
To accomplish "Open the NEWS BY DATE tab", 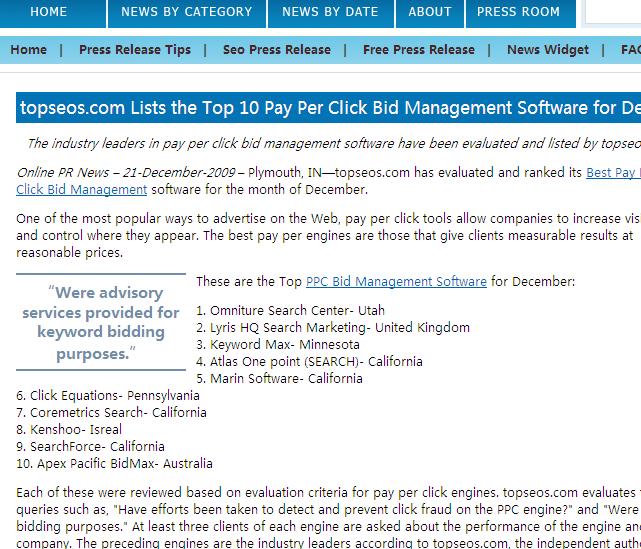I will pyautogui.click(x=330, y=12).
